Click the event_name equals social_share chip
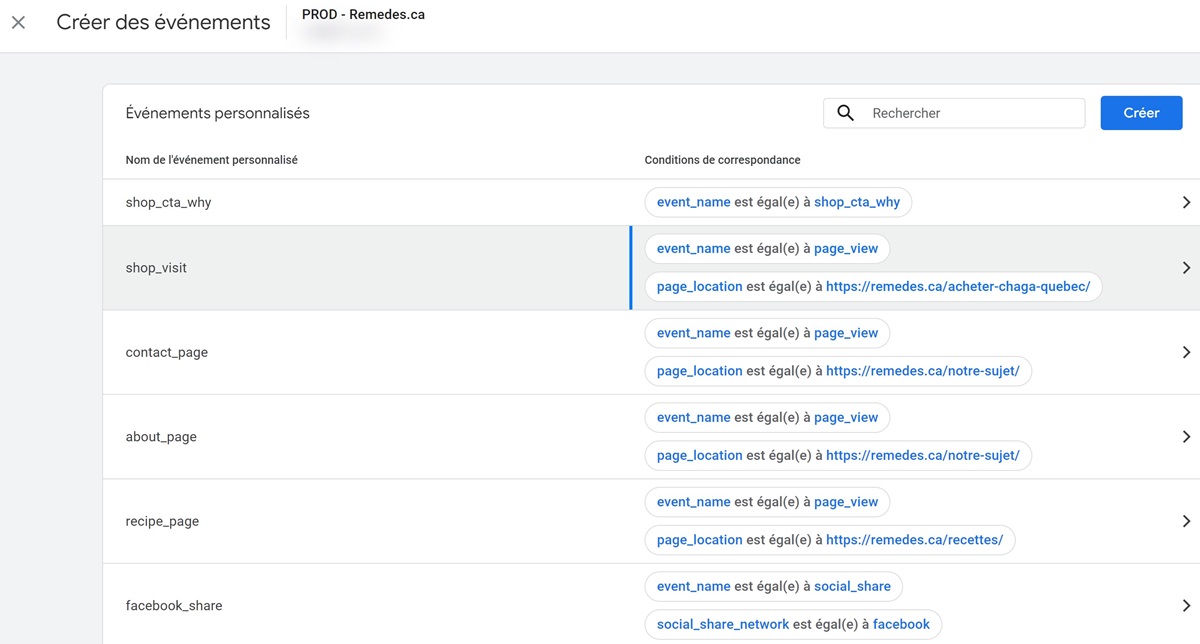1200x644 pixels. click(x=774, y=586)
